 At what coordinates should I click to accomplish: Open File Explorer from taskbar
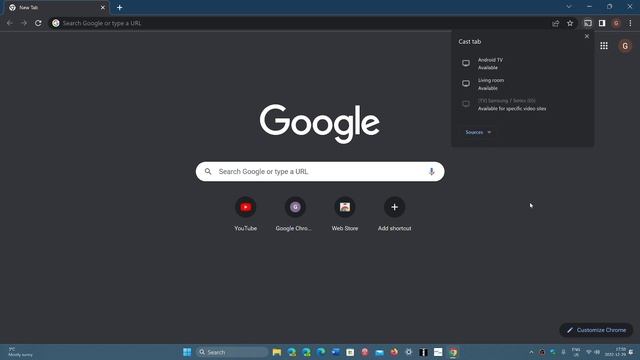(x=277, y=352)
